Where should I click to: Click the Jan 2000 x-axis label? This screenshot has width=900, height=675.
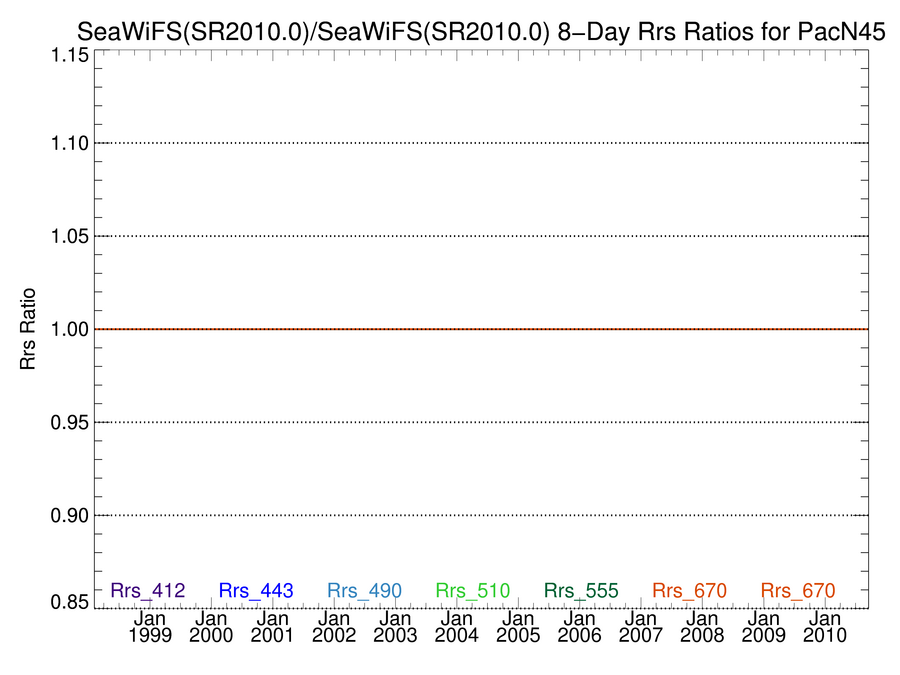(211, 627)
